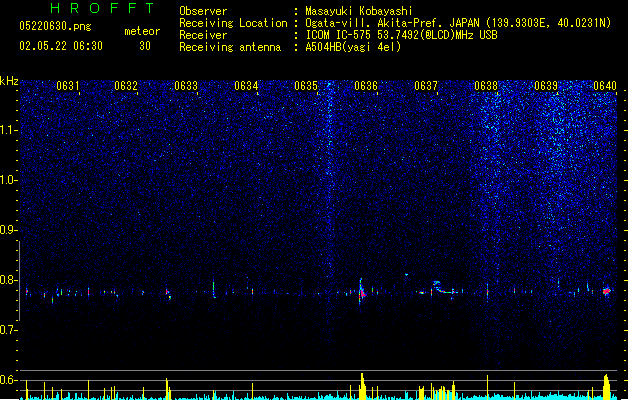Click the kHz axis unit label
This screenshot has height=400, width=629.
tap(9, 81)
